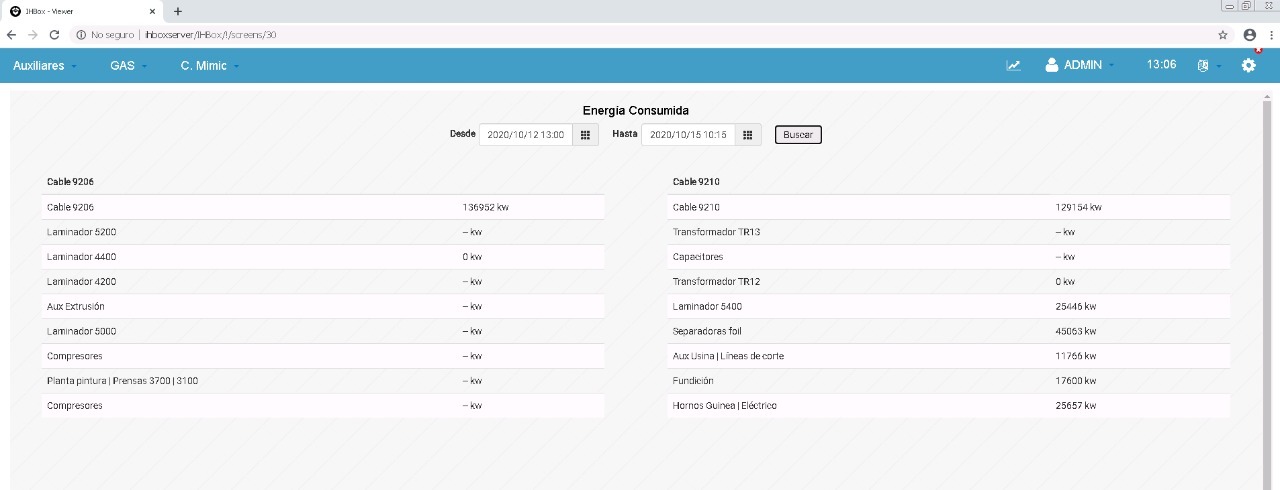Click the Hasta date input field

coord(688,134)
